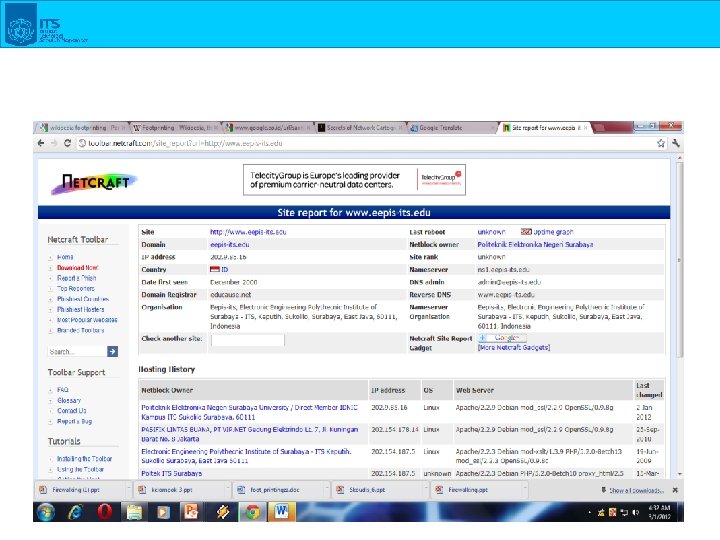The height and width of the screenshot is (540, 720).
Task: Open the foot_printingzz.doc download
Action: pyautogui.click(x=275, y=490)
